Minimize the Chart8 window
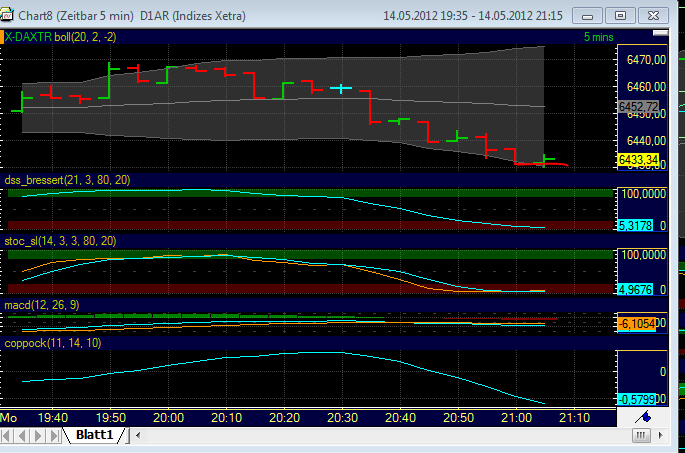 587,16
